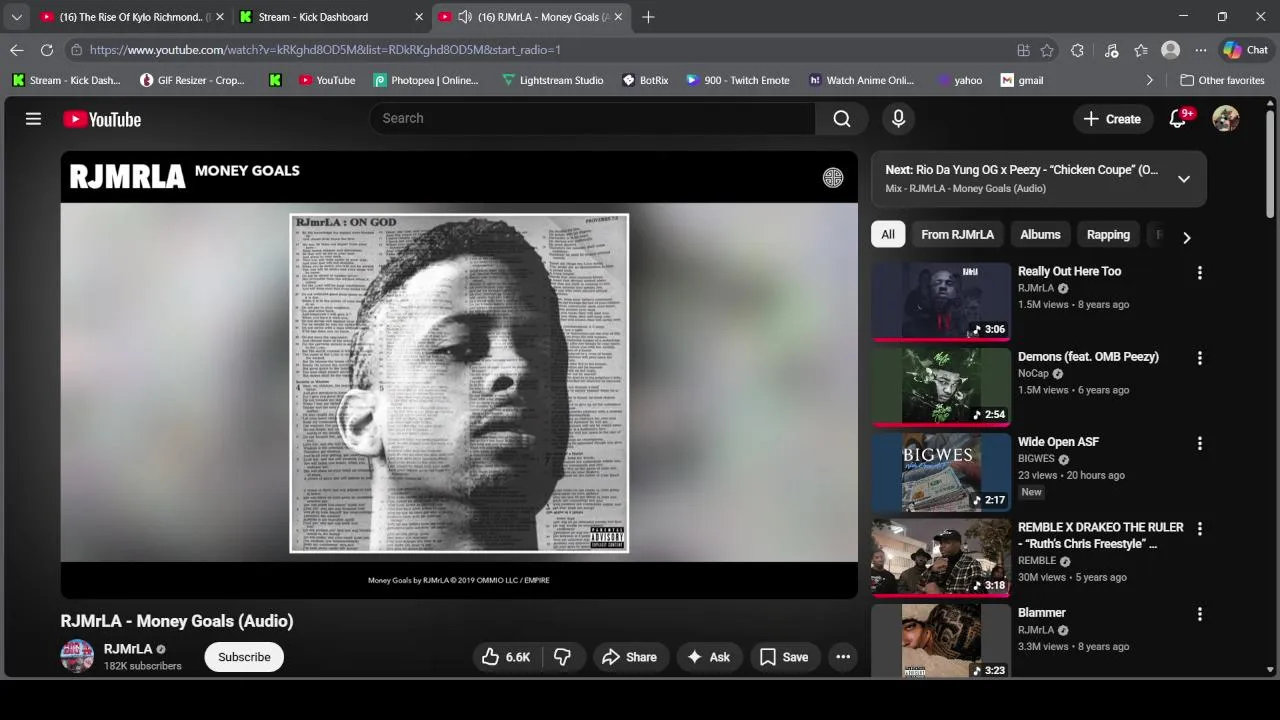Open split screen icon in address bar
This screenshot has height=720, width=1280.
tap(1023, 50)
